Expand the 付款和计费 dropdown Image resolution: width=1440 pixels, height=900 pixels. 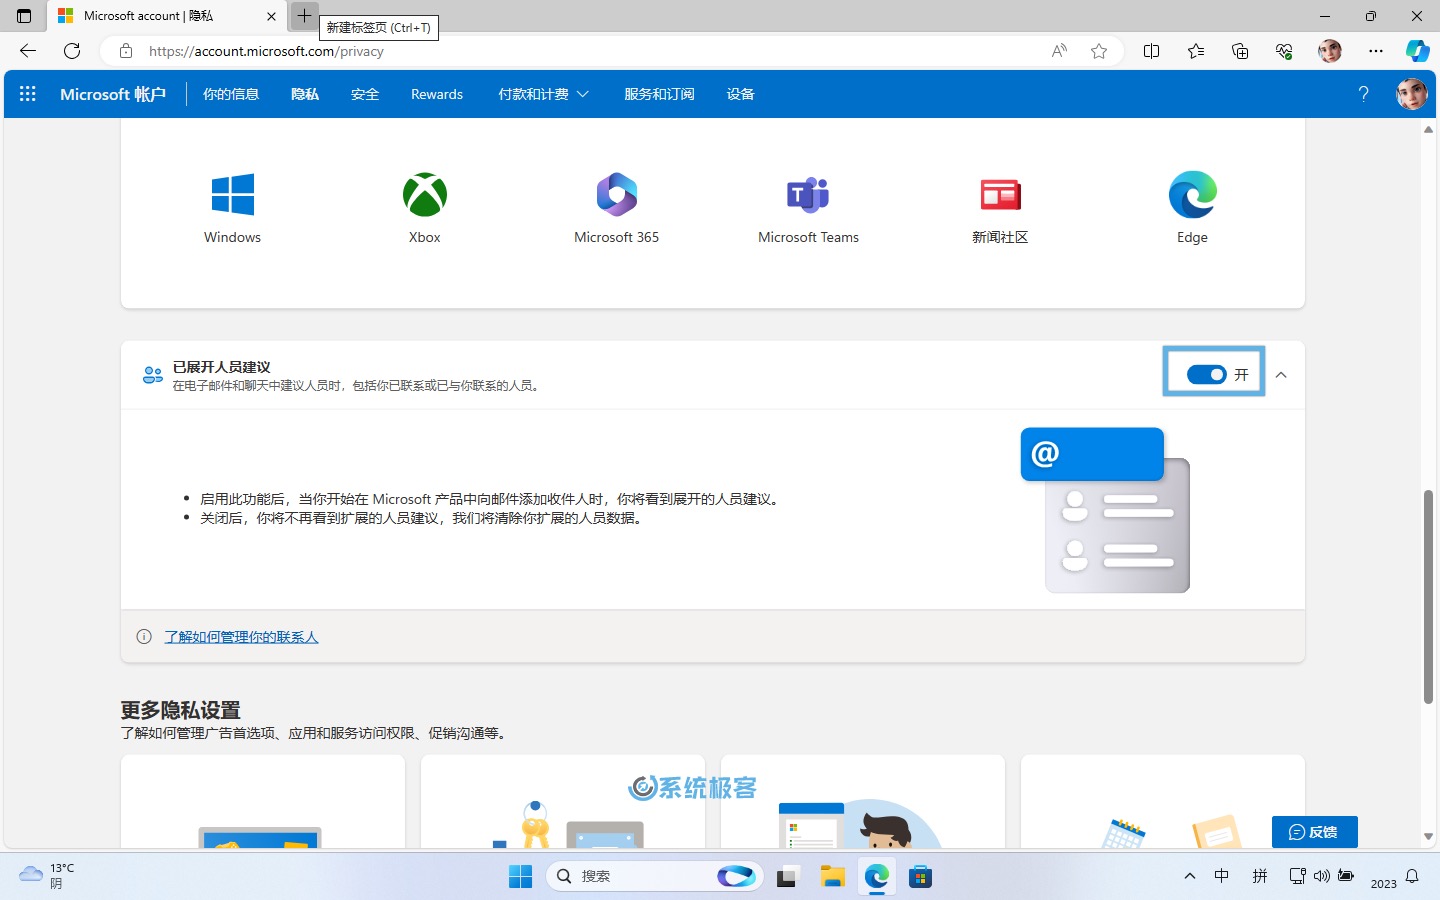(x=543, y=94)
